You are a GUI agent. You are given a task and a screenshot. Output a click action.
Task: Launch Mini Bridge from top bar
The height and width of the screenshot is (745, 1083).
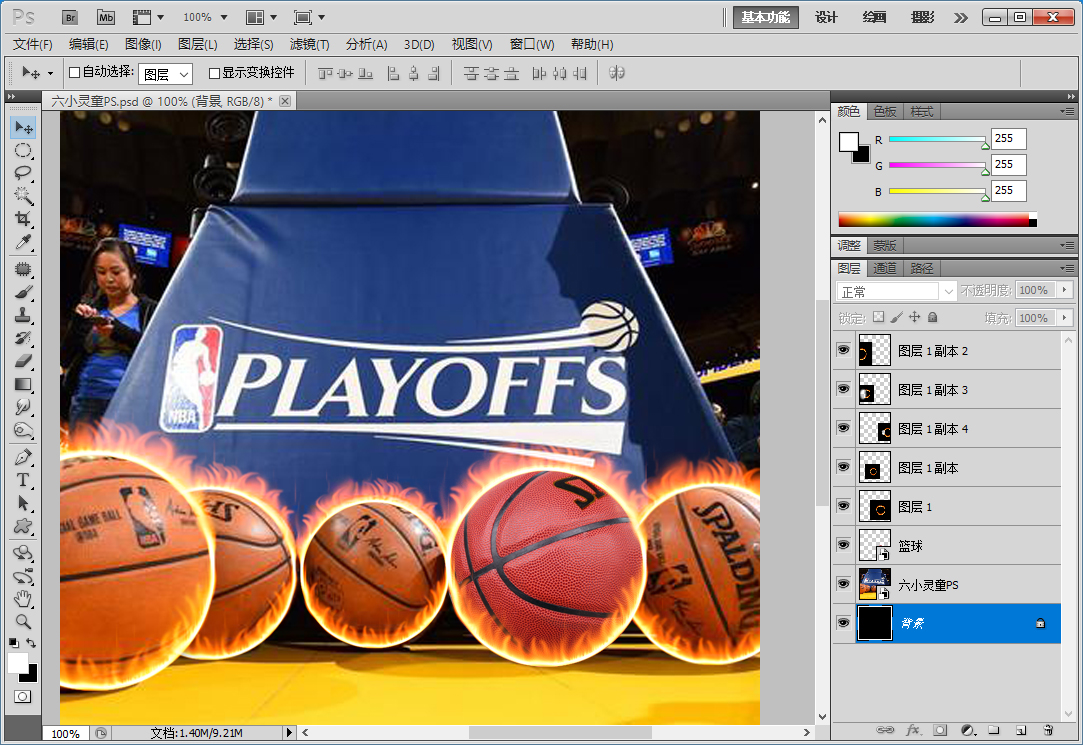106,17
